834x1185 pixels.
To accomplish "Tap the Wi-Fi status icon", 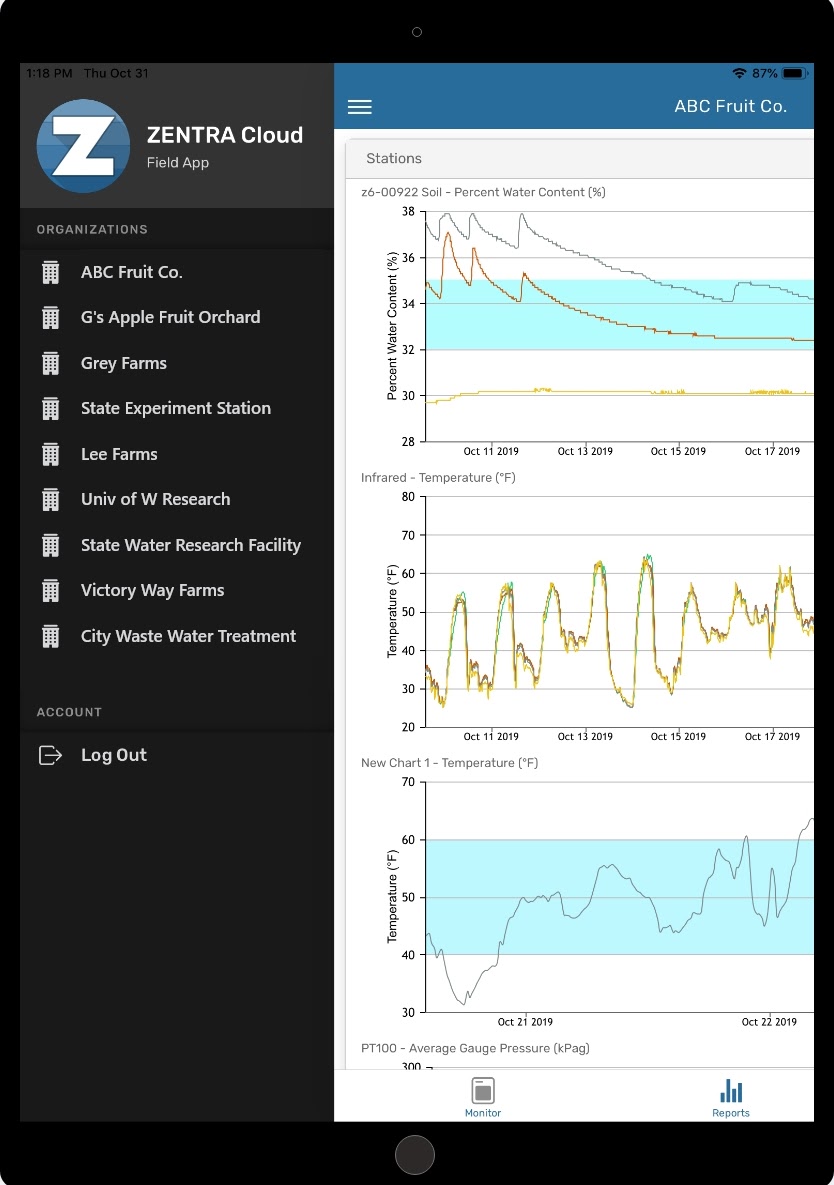I will [x=738, y=72].
